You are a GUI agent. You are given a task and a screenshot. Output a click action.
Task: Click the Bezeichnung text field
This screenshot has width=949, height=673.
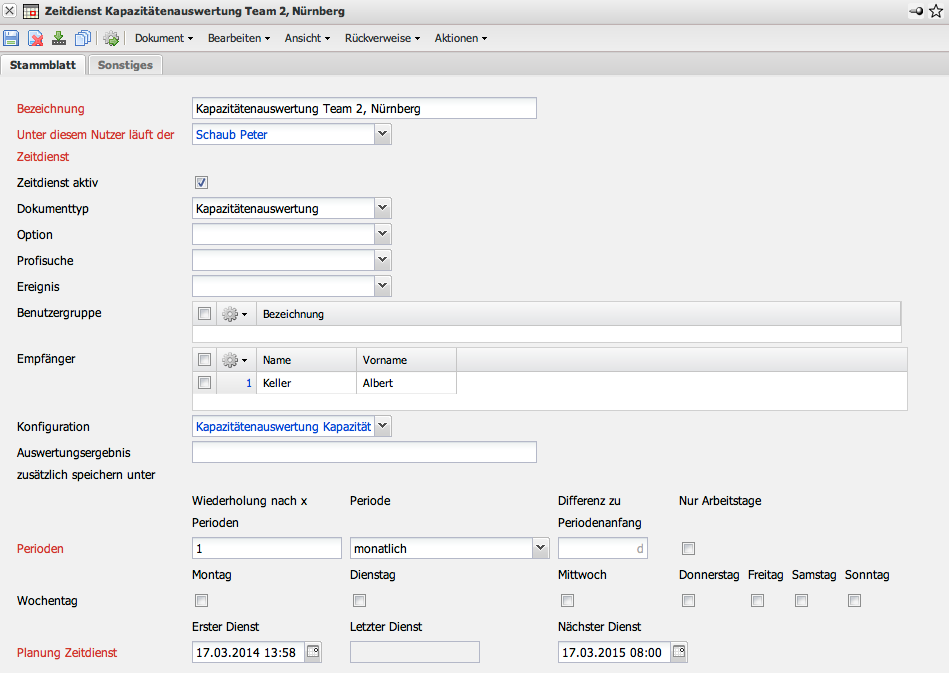(364, 108)
